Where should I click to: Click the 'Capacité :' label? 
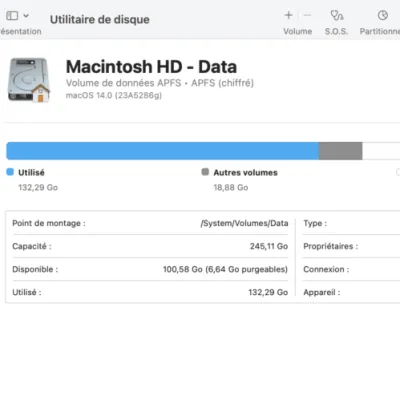click(32, 246)
